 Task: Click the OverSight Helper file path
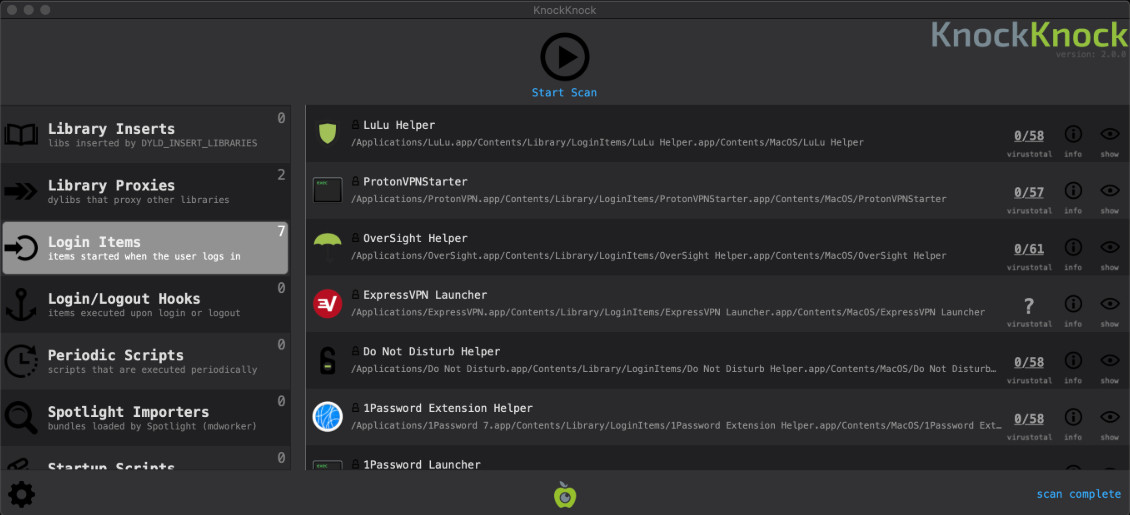(649, 256)
